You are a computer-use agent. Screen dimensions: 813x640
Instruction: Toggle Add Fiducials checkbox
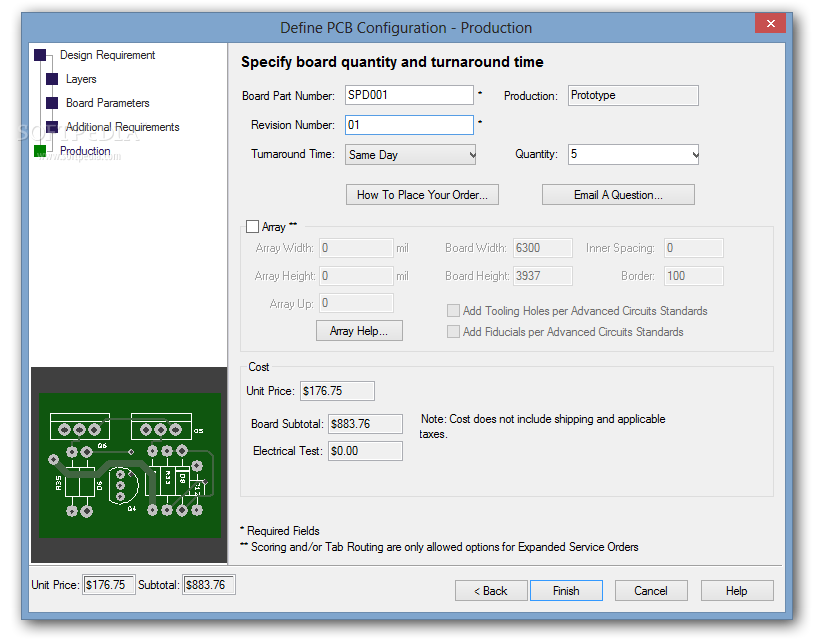tap(453, 331)
